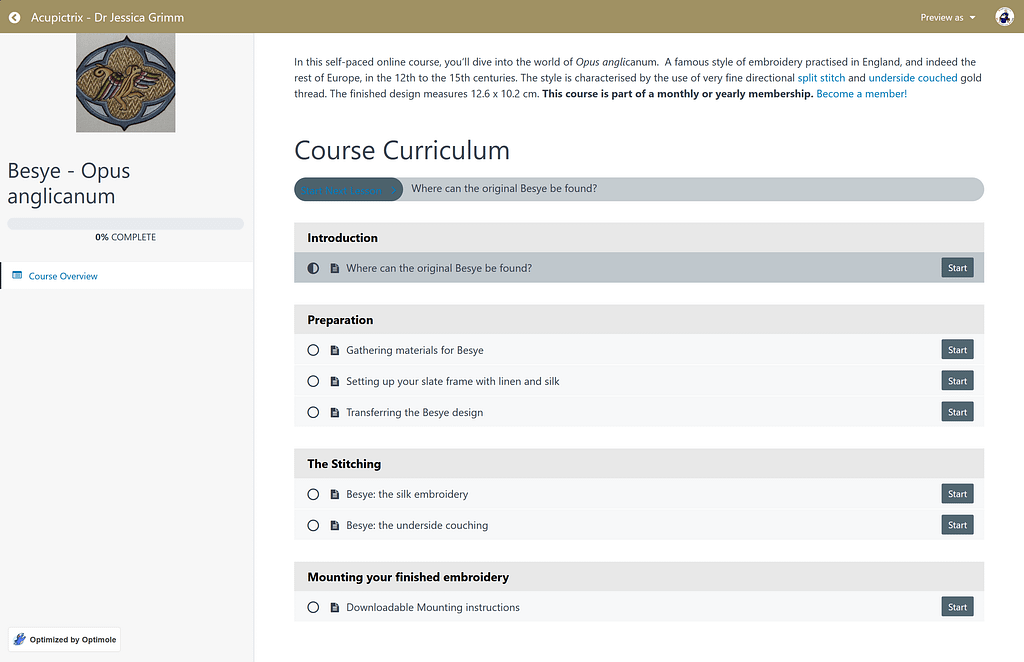Click the back arrow icon beside Acupictrix
1024x662 pixels.
(x=14, y=18)
